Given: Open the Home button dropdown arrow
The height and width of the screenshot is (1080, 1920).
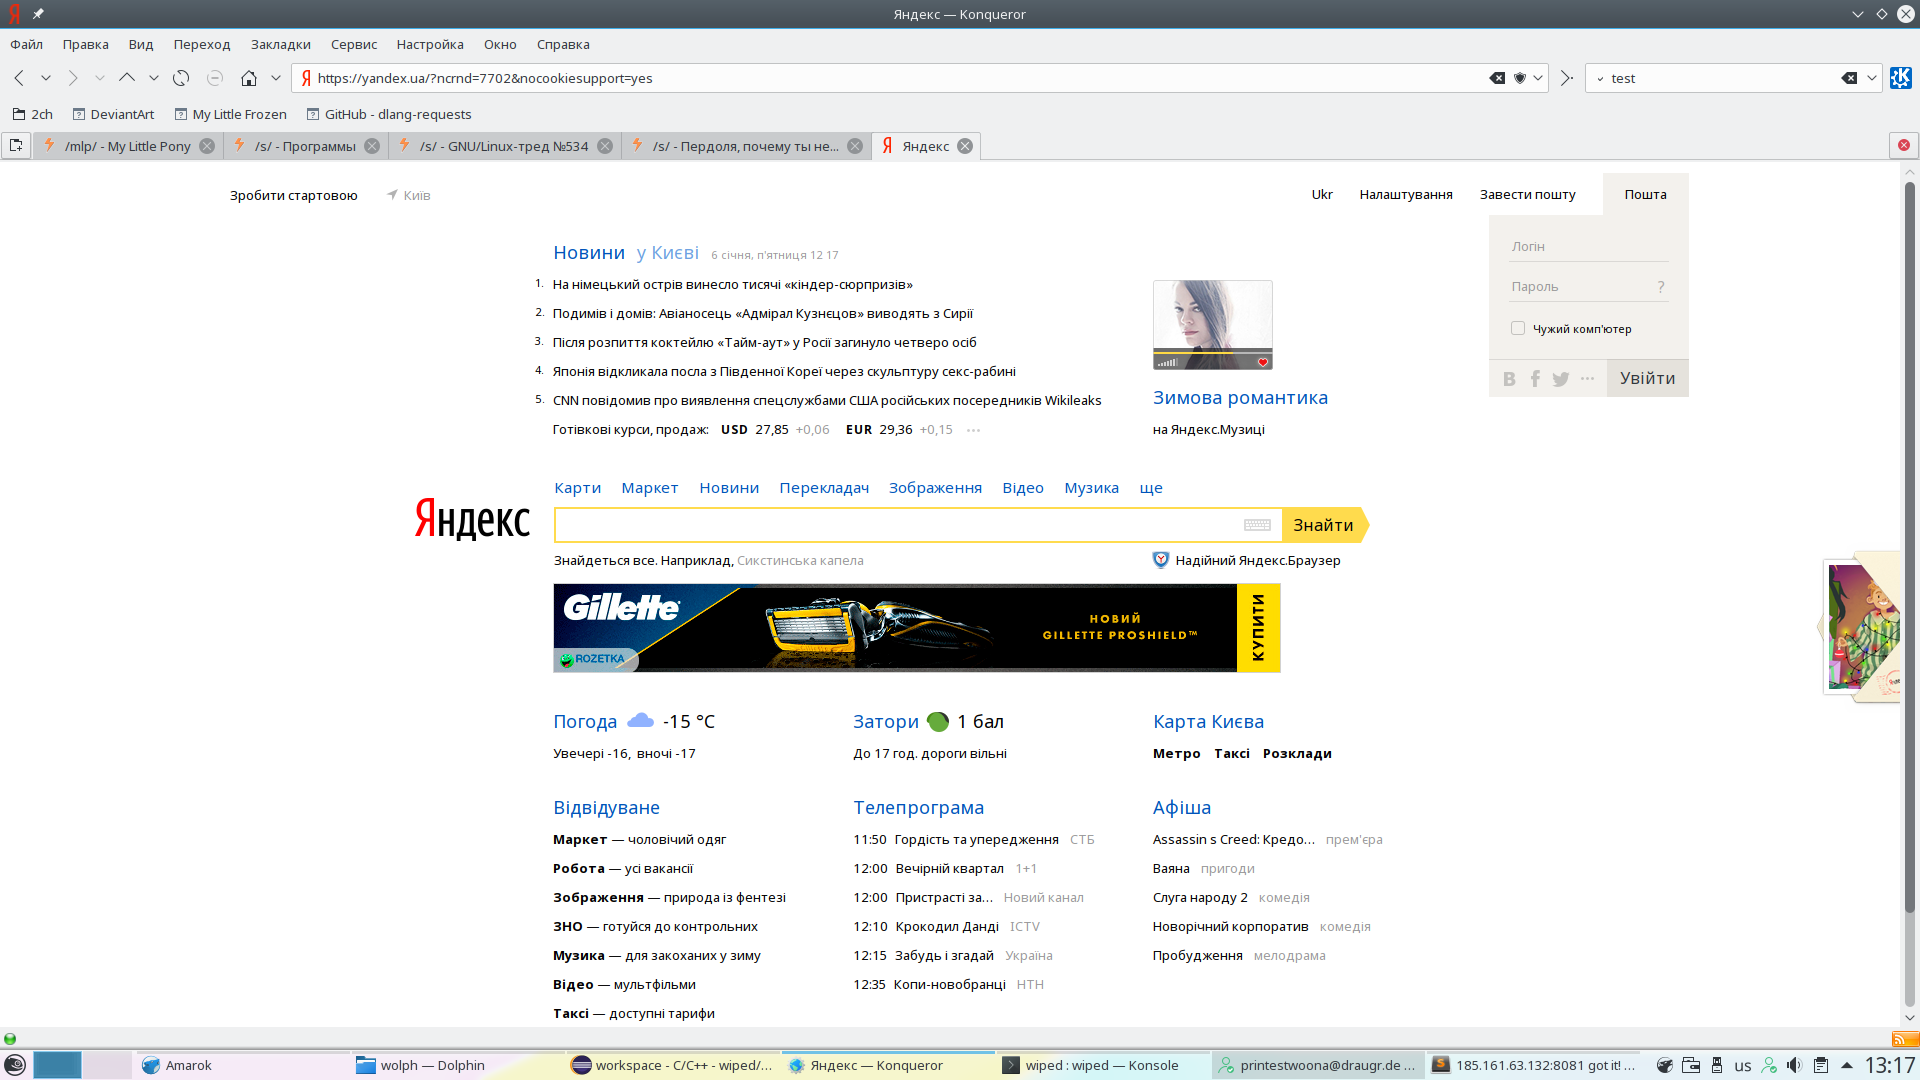Looking at the screenshot, I should 276,78.
